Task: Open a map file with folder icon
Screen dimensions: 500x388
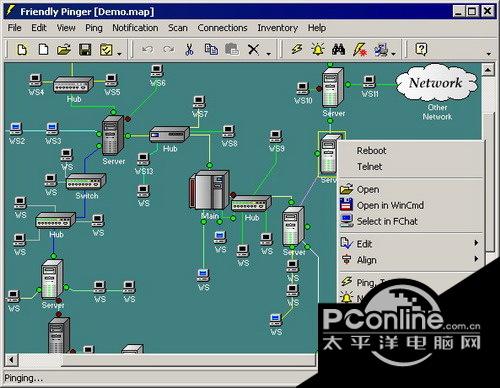Action: [64, 50]
